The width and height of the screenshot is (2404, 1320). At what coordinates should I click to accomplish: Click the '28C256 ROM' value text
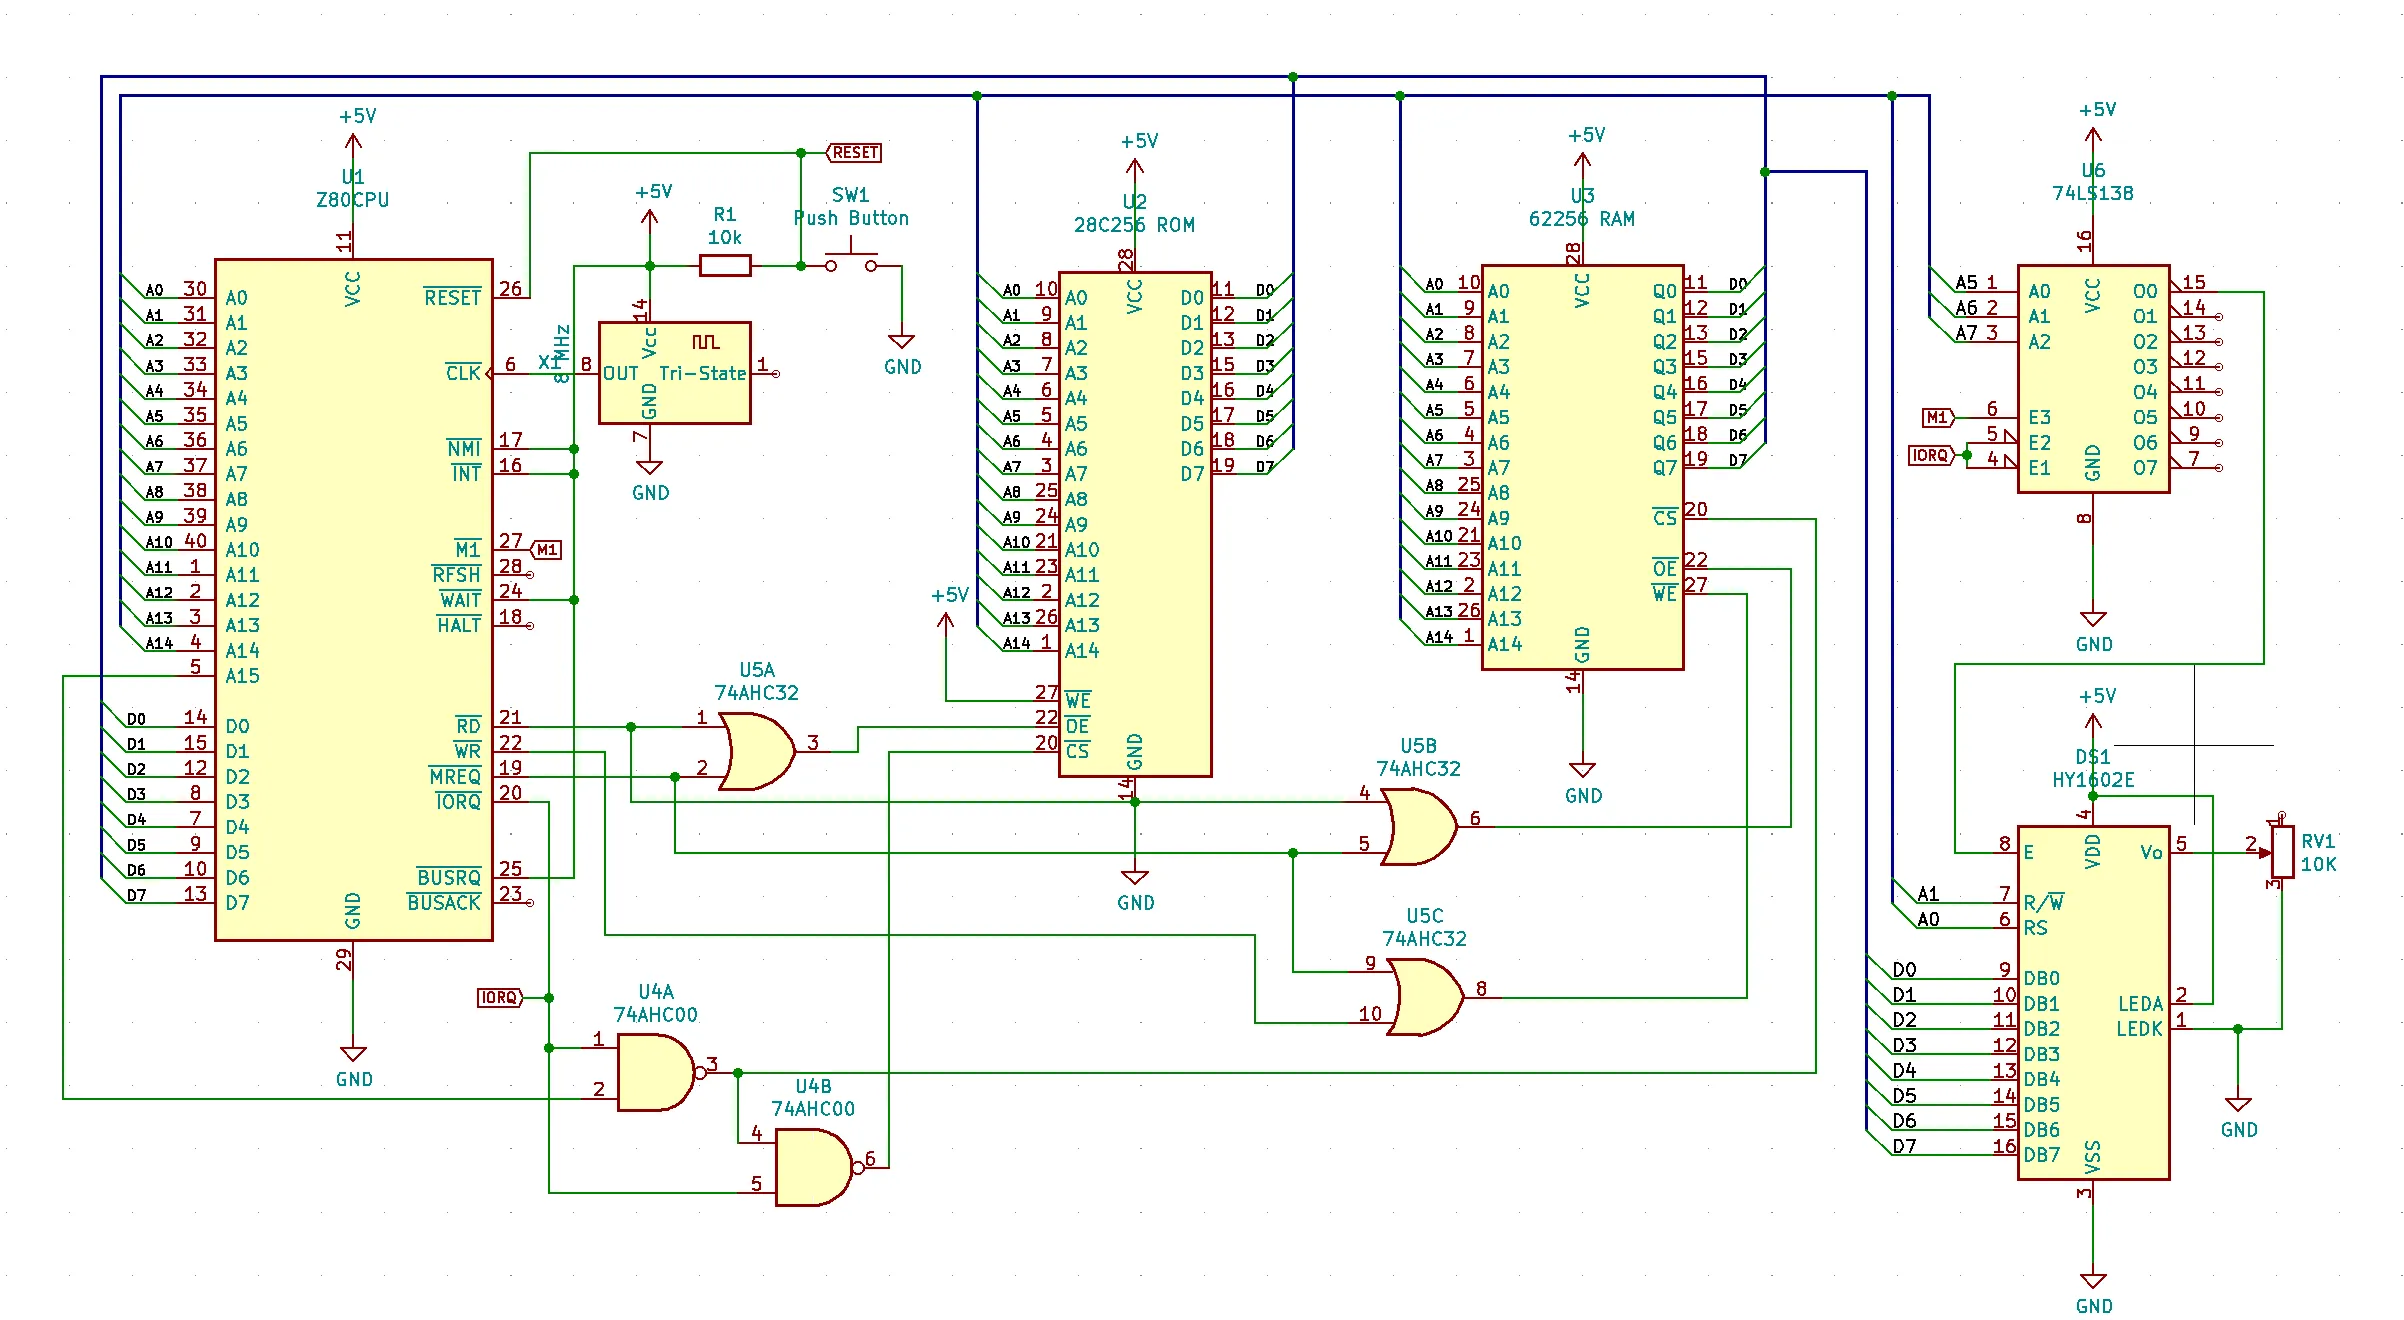click(x=1134, y=225)
